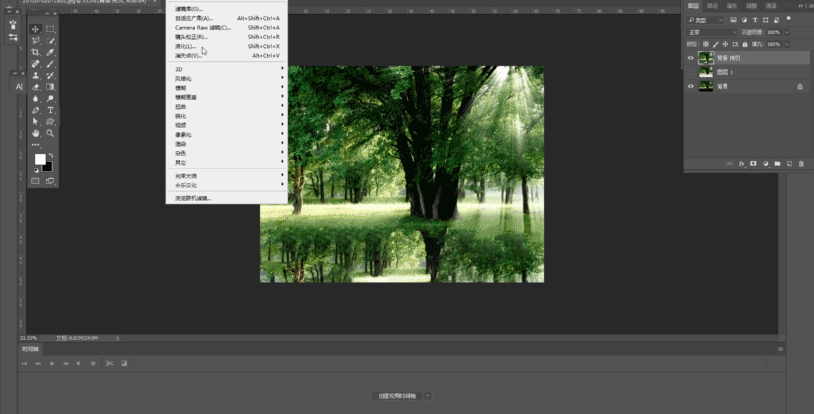Select the Rectangular Marquee tool

click(x=50, y=29)
